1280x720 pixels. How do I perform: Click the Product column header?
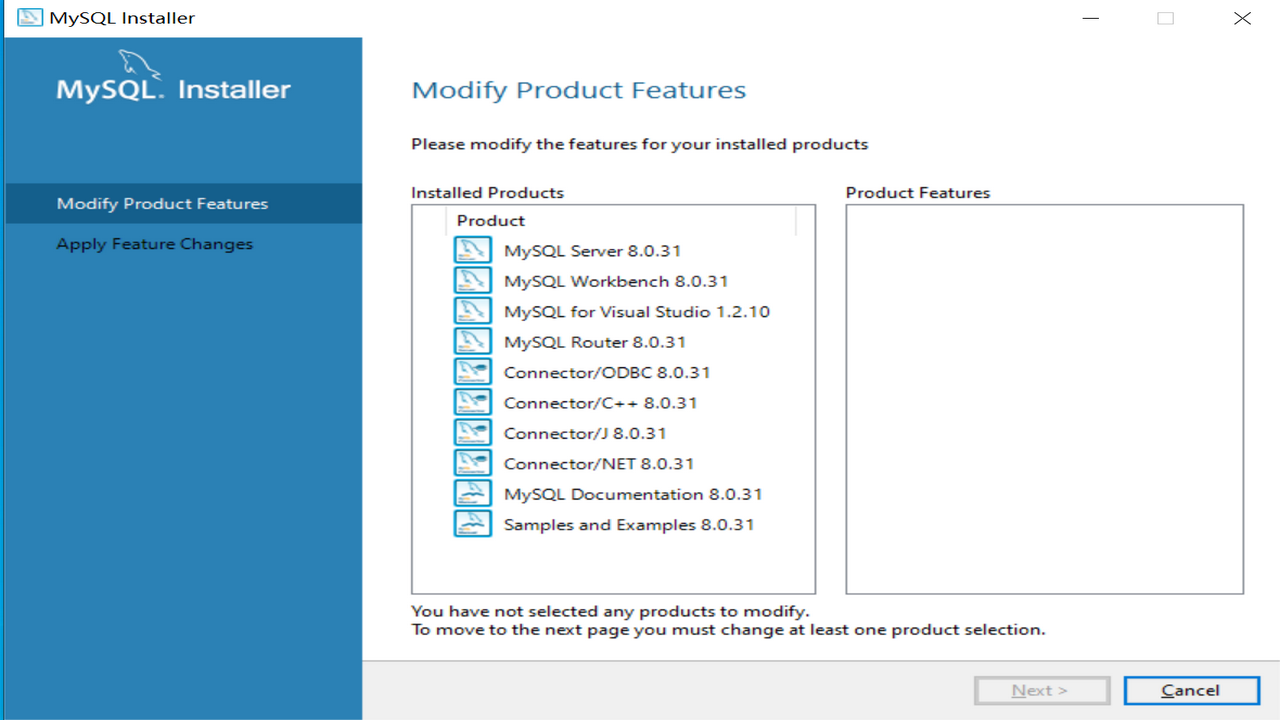(489, 220)
